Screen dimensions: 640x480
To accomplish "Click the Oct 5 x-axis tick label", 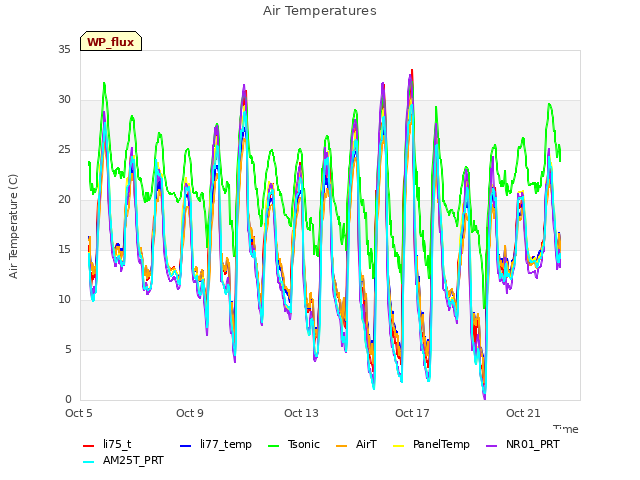I will tap(79, 413).
